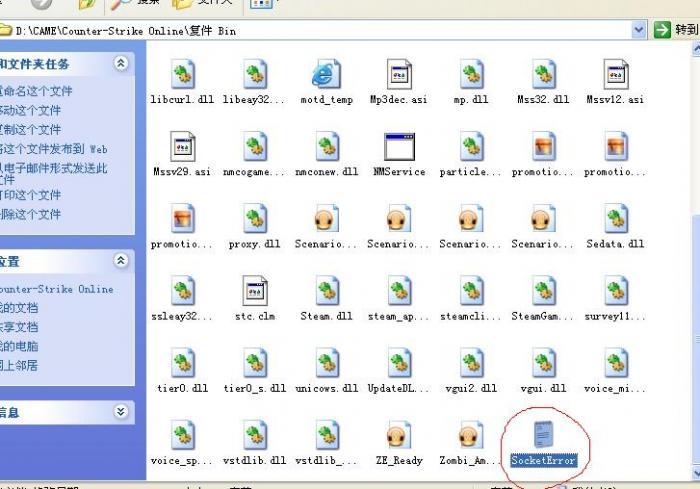Select the tier0.dll file icon
The width and height of the screenshot is (700, 489).
tap(183, 363)
